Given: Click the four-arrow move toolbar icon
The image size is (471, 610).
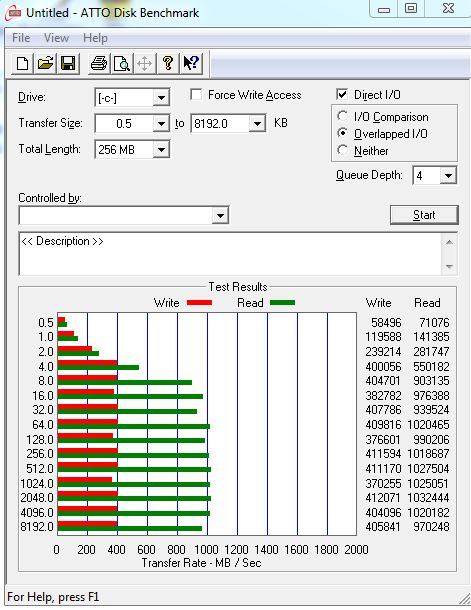Looking at the screenshot, I should (144, 63).
